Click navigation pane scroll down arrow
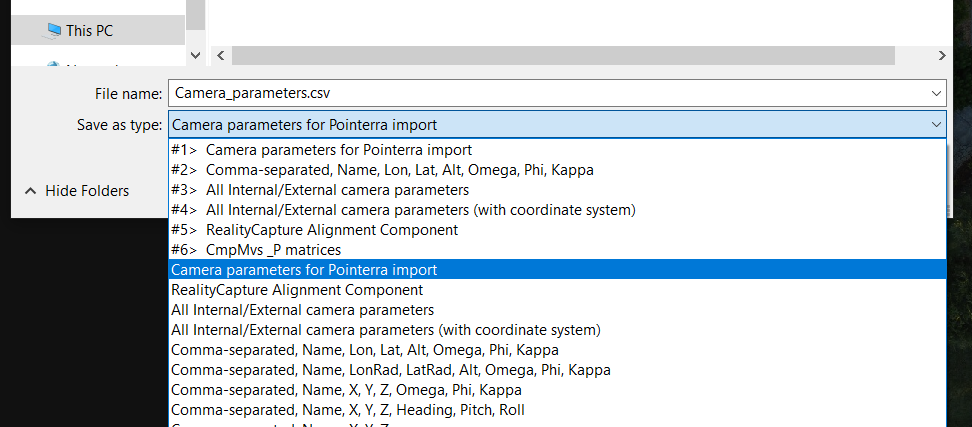 [x=195, y=55]
